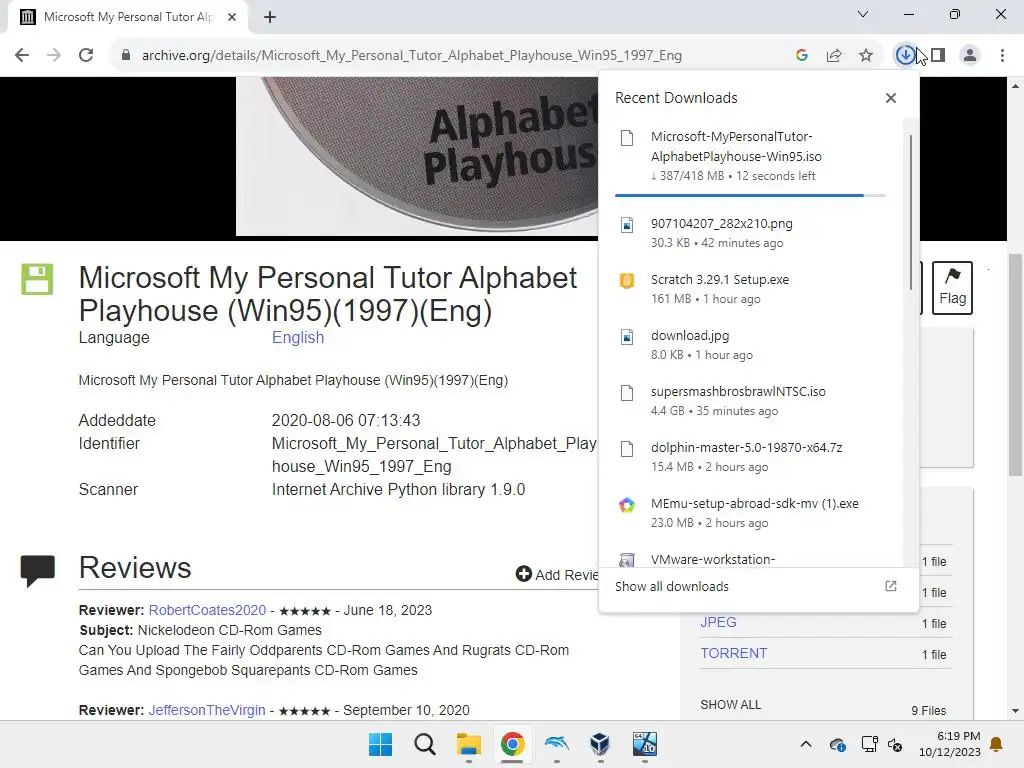This screenshot has width=1024, height=768.
Task: Close the Recent Downloads popup
Action: (x=891, y=98)
